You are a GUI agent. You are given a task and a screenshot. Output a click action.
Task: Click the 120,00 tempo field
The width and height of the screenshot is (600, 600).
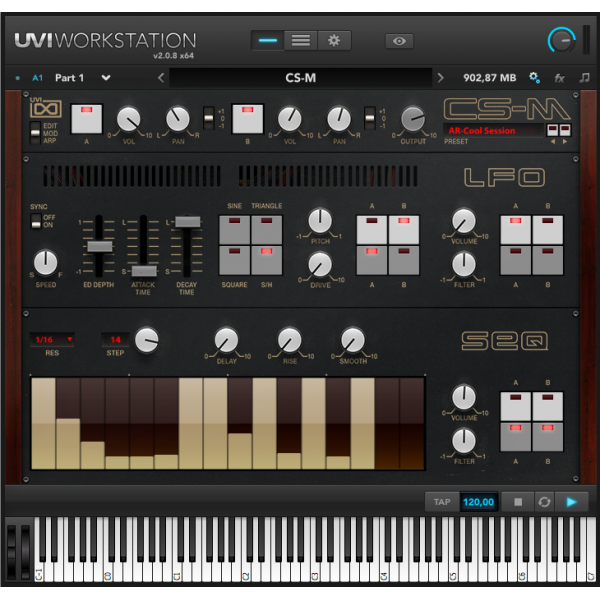tap(478, 502)
